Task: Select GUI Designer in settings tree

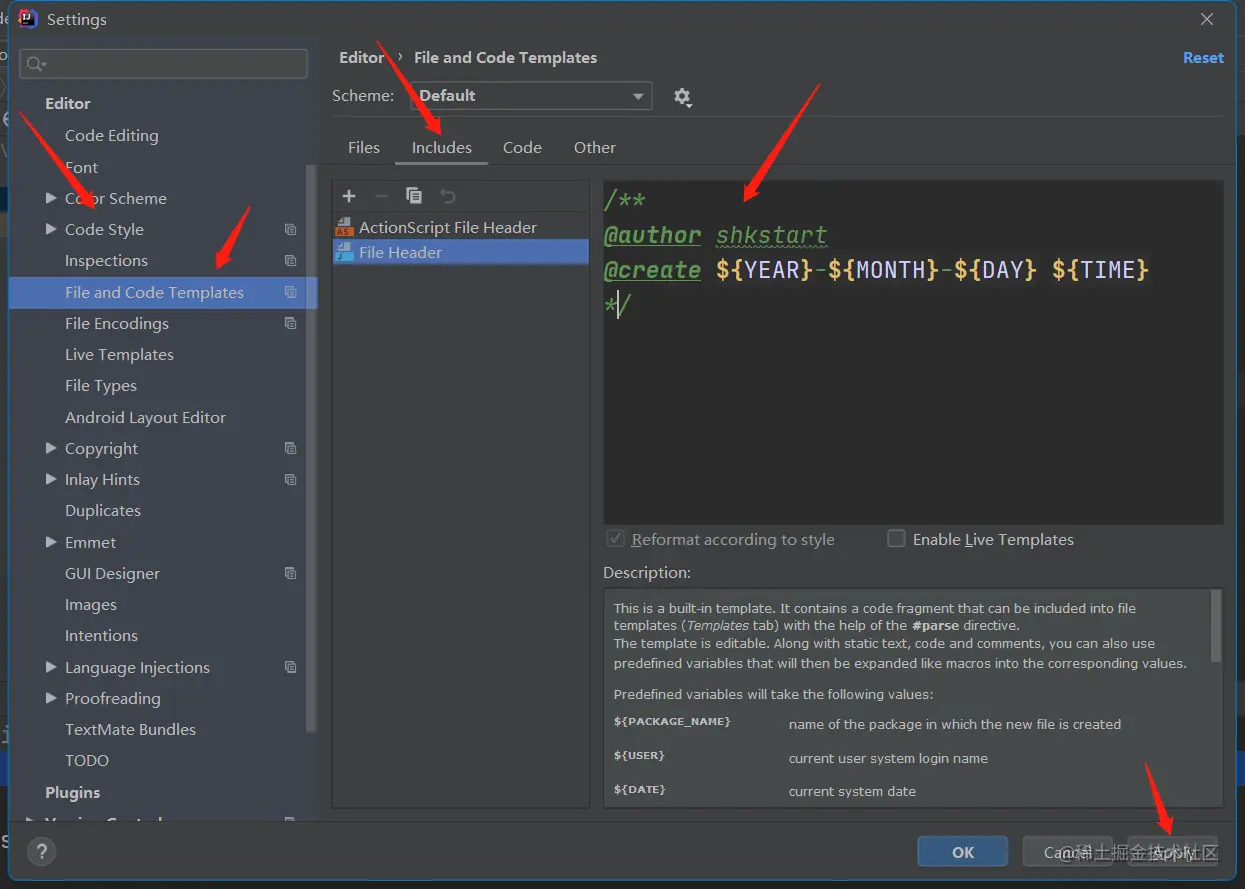Action: click(112, 573)
